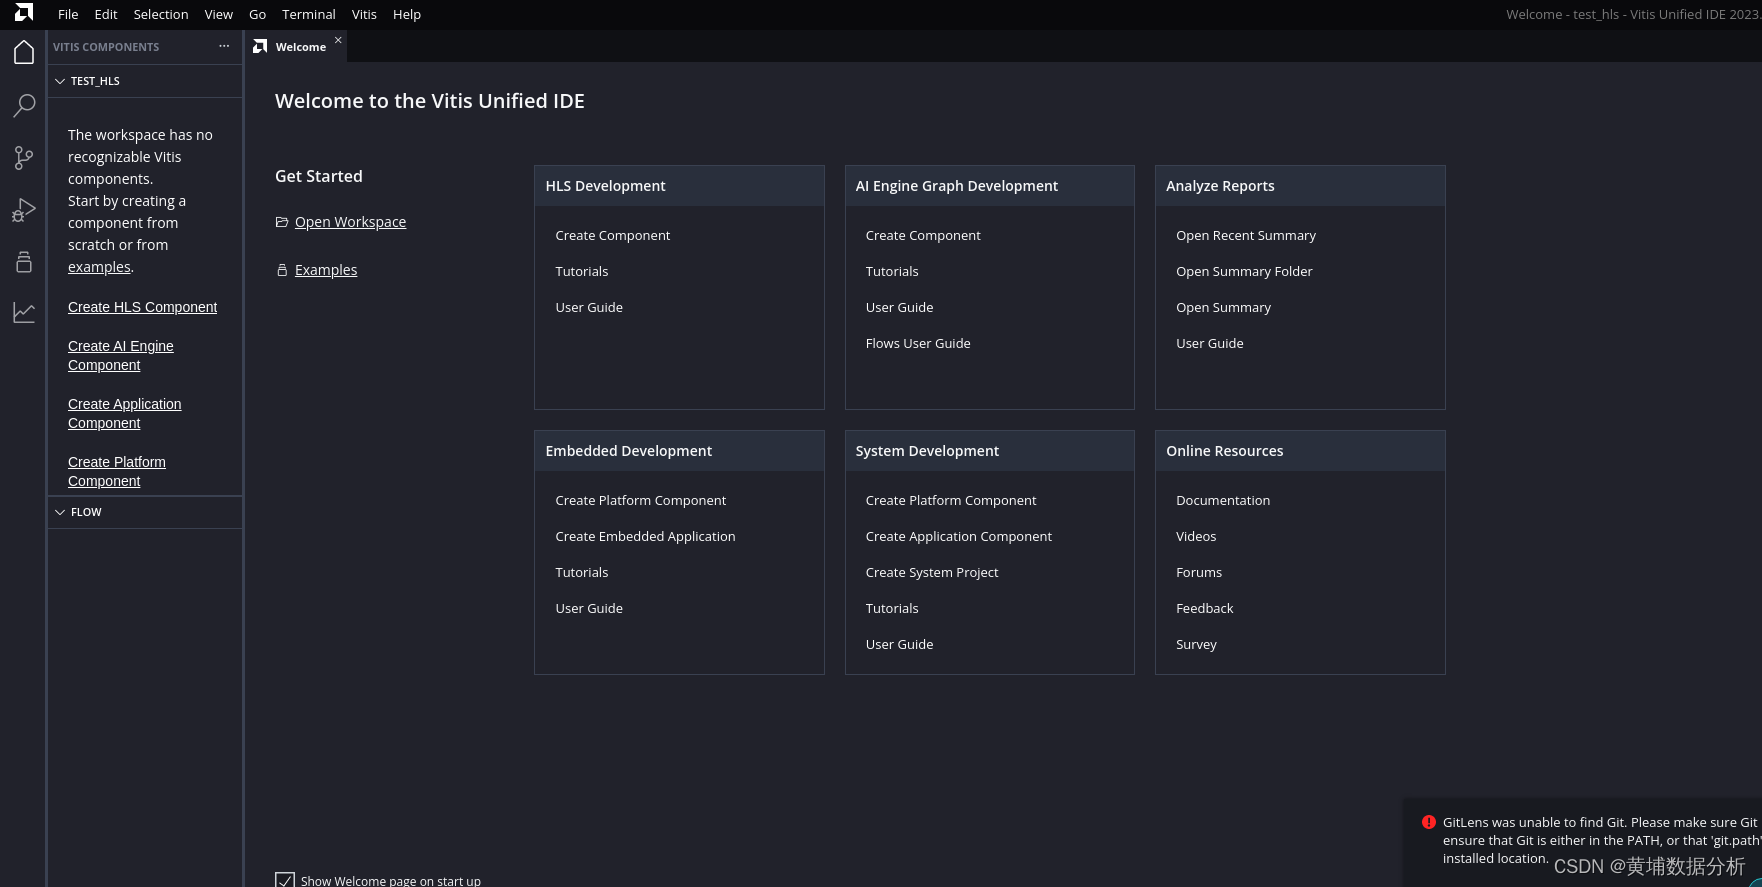Toggle Show Welcome page on start up
1762x887 pixels.
285,880
